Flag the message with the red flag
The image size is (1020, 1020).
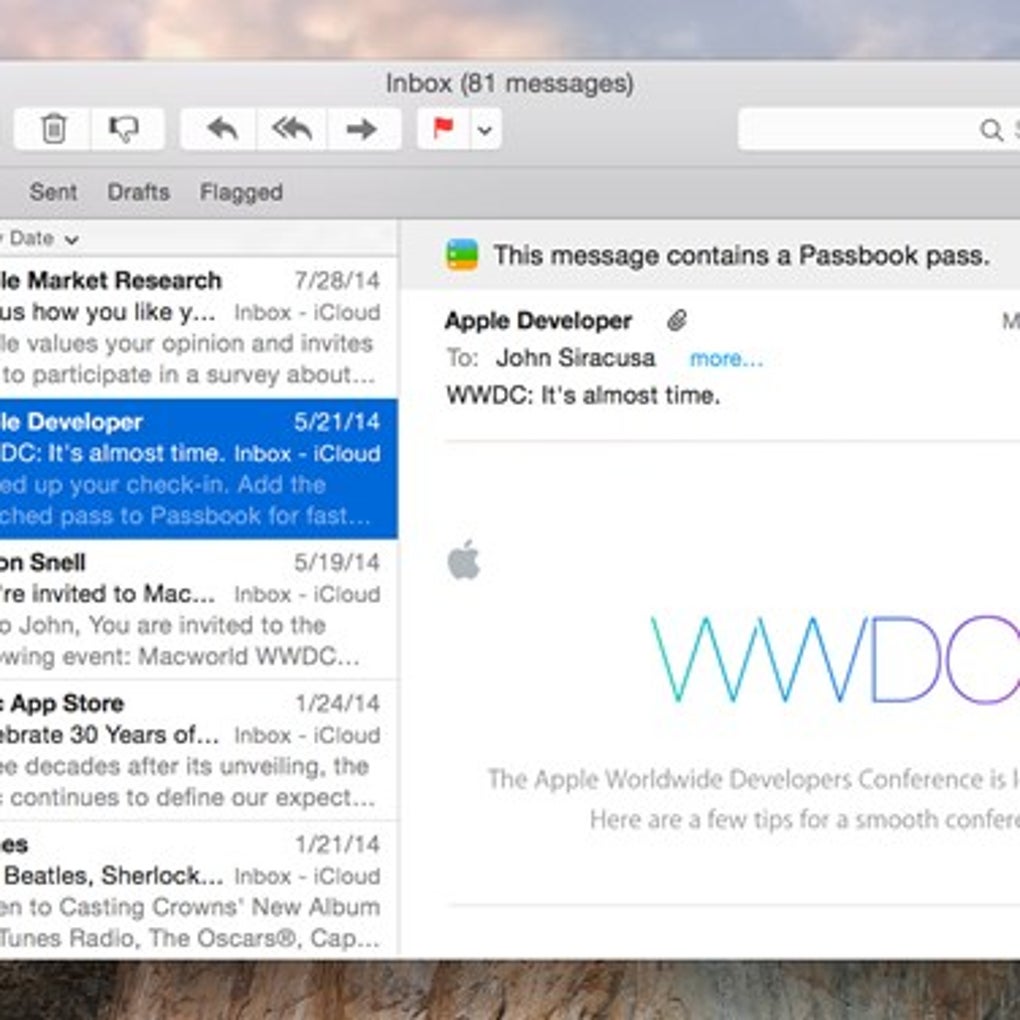[x=443, y=129]
